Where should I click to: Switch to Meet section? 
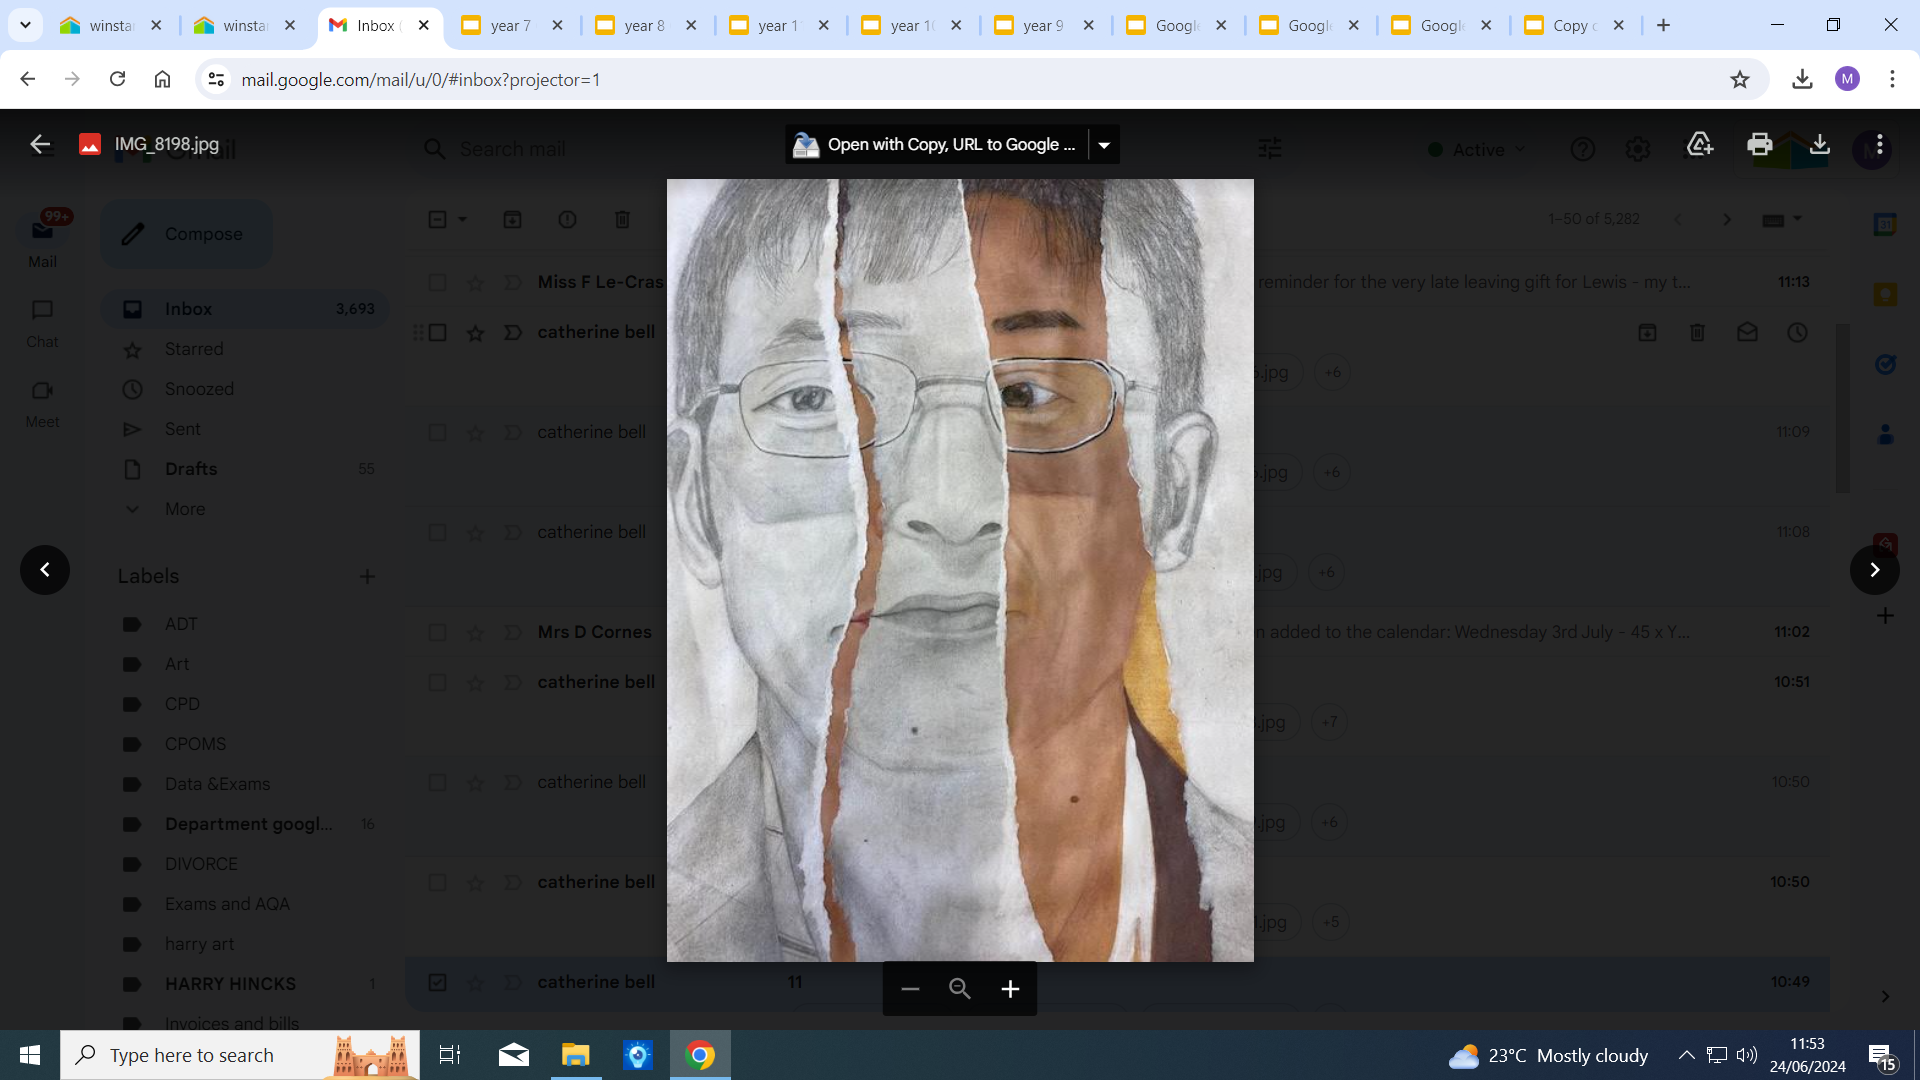coord(42,403)
